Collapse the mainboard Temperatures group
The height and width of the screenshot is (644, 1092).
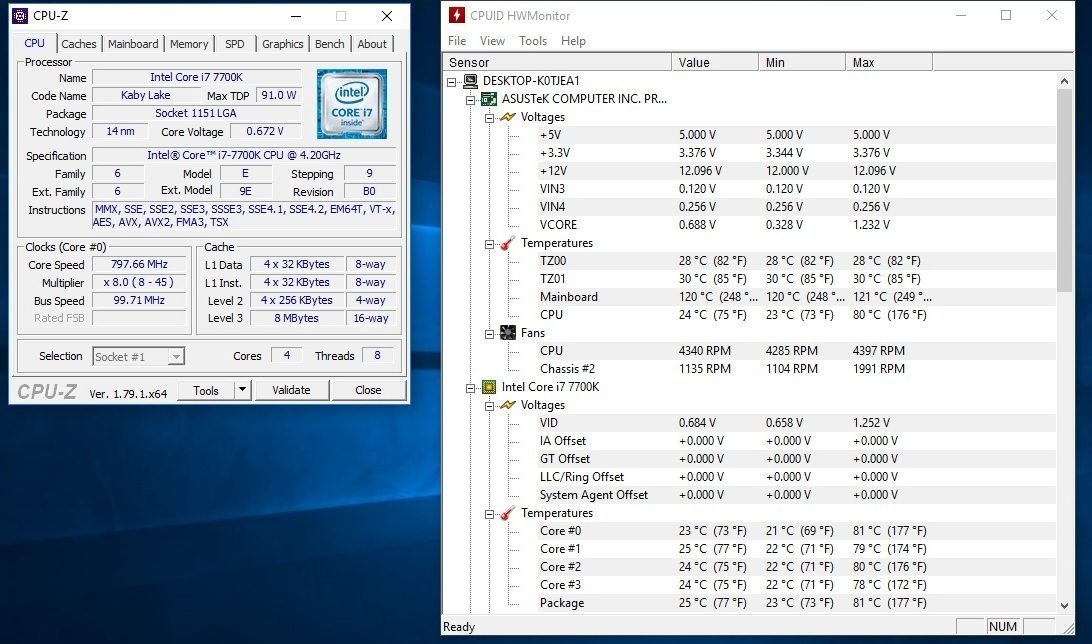click(x=490, y=244)
